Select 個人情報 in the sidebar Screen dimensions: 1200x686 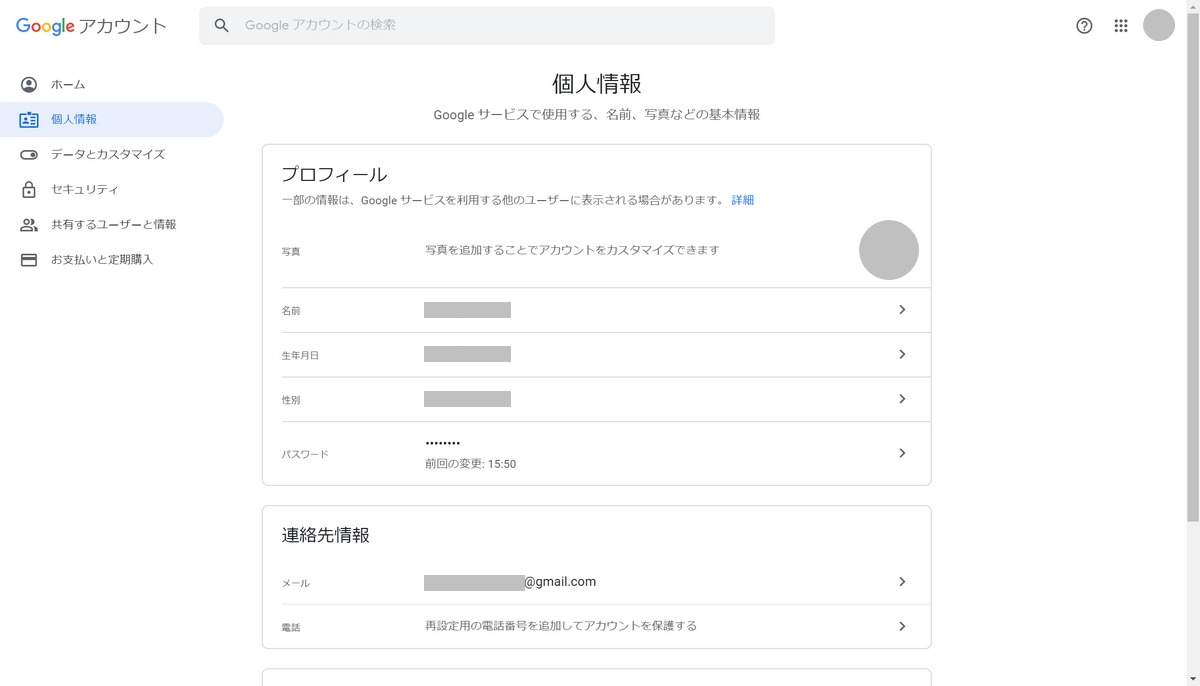tap(74, 120)
